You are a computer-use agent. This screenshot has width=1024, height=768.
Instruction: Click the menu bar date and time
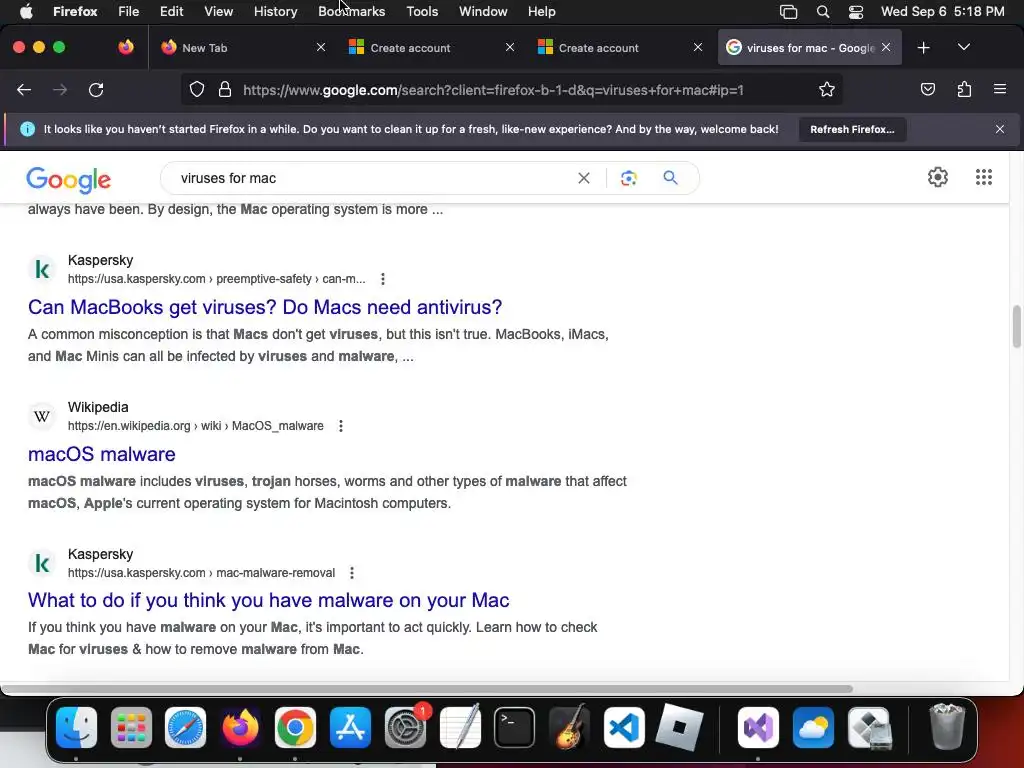pyautogui.click(x=942, y=11)
